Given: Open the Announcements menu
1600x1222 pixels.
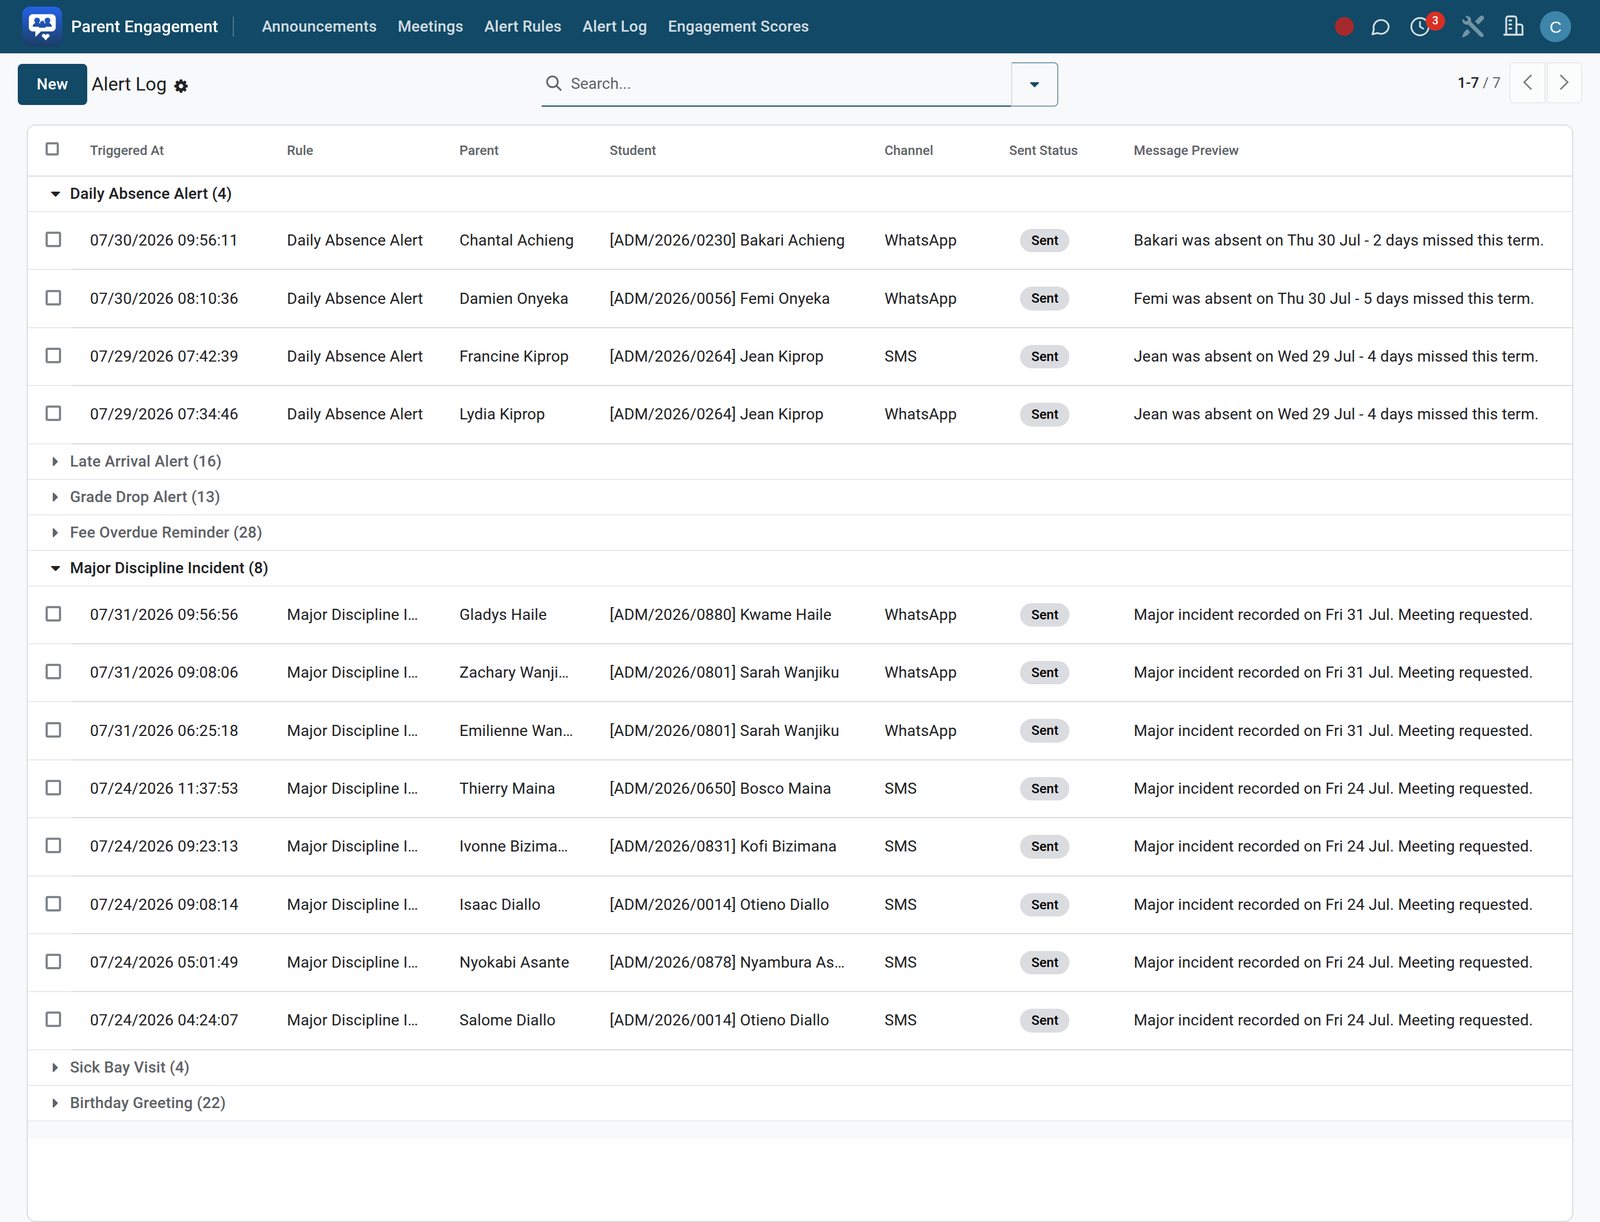Looking at the screenshot, I should tap(319, 27).
